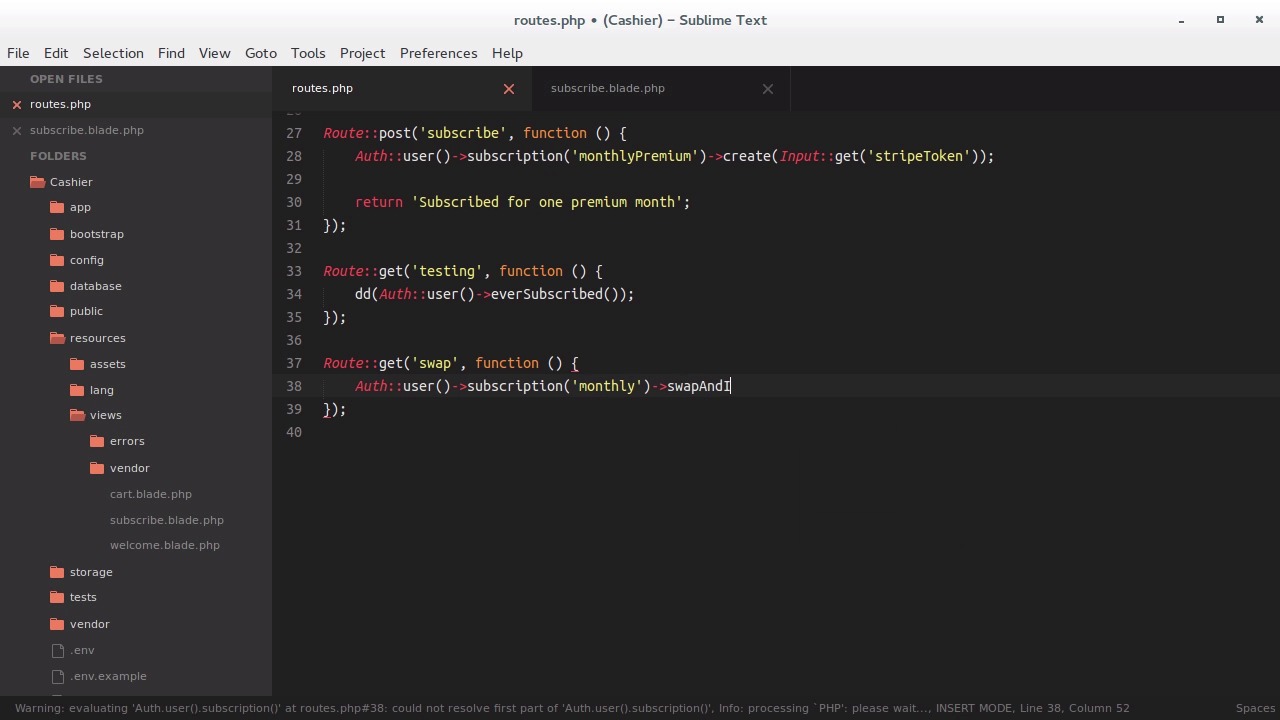The image size is (1280, 720).
Task: Click the Line 38, Column 52 status text
Action: [x=1074, y=708]
